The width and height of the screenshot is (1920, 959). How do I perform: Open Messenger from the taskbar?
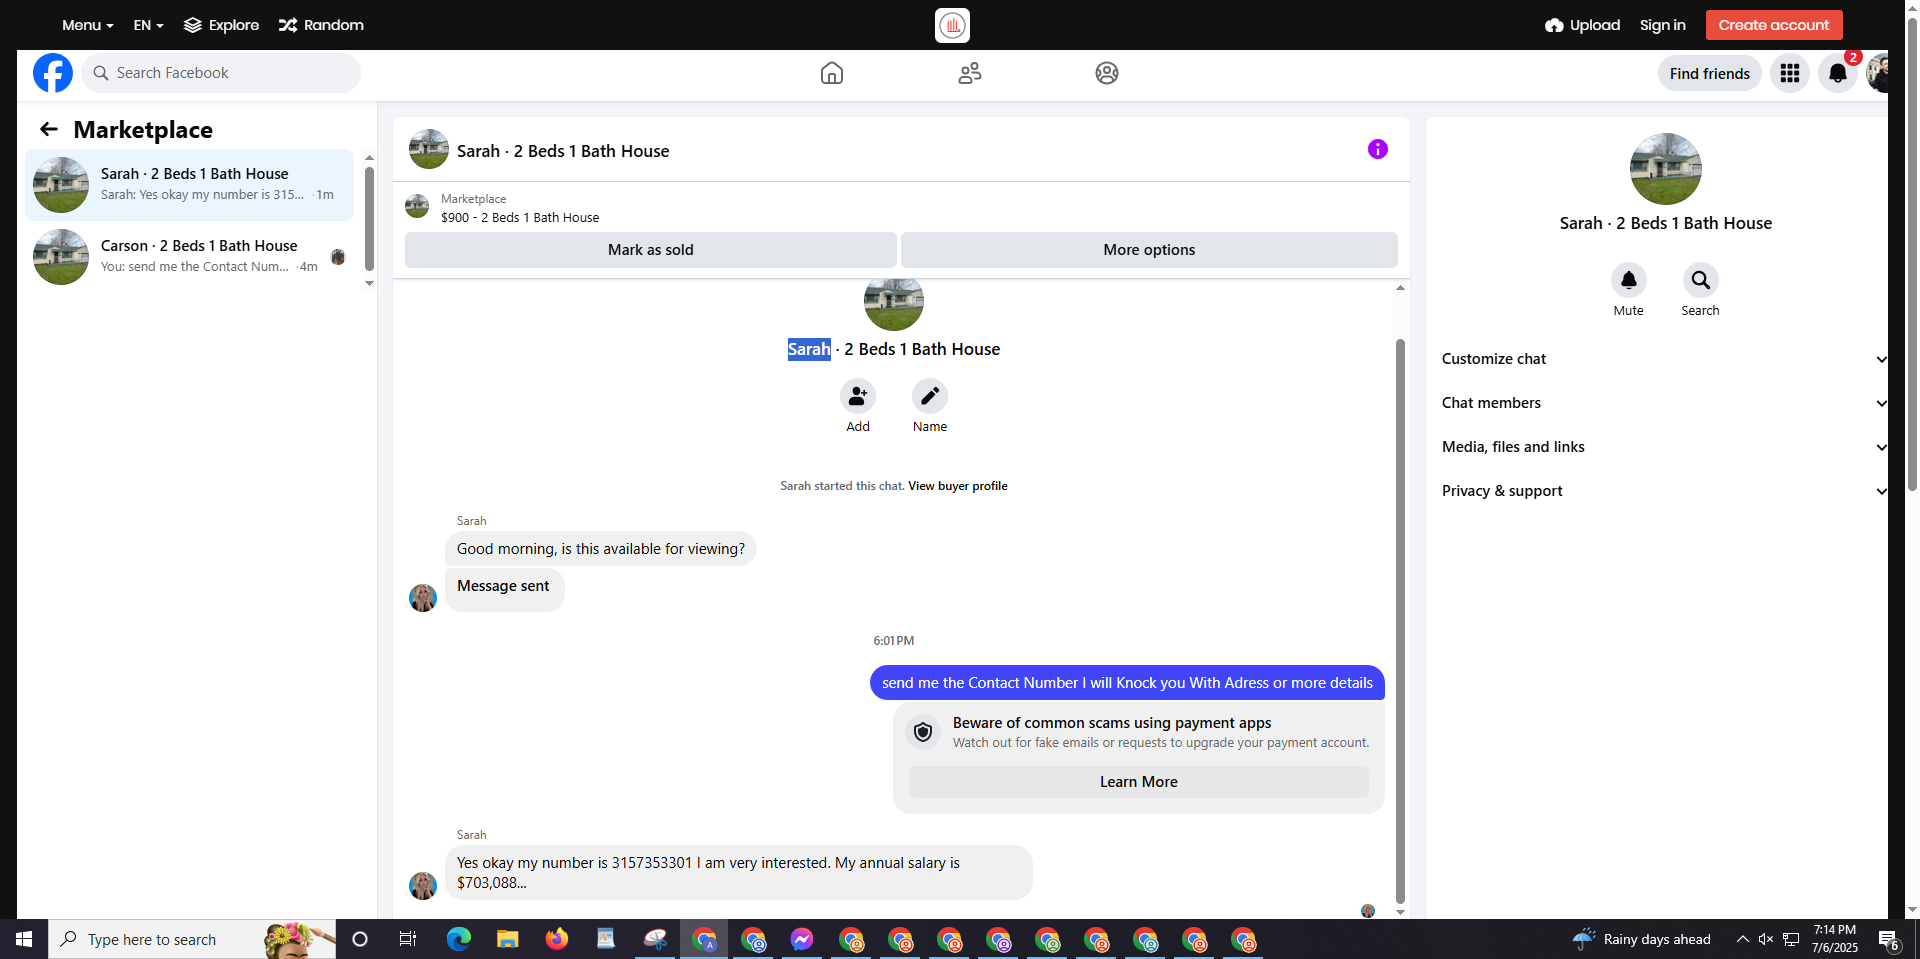coord(801,939)
